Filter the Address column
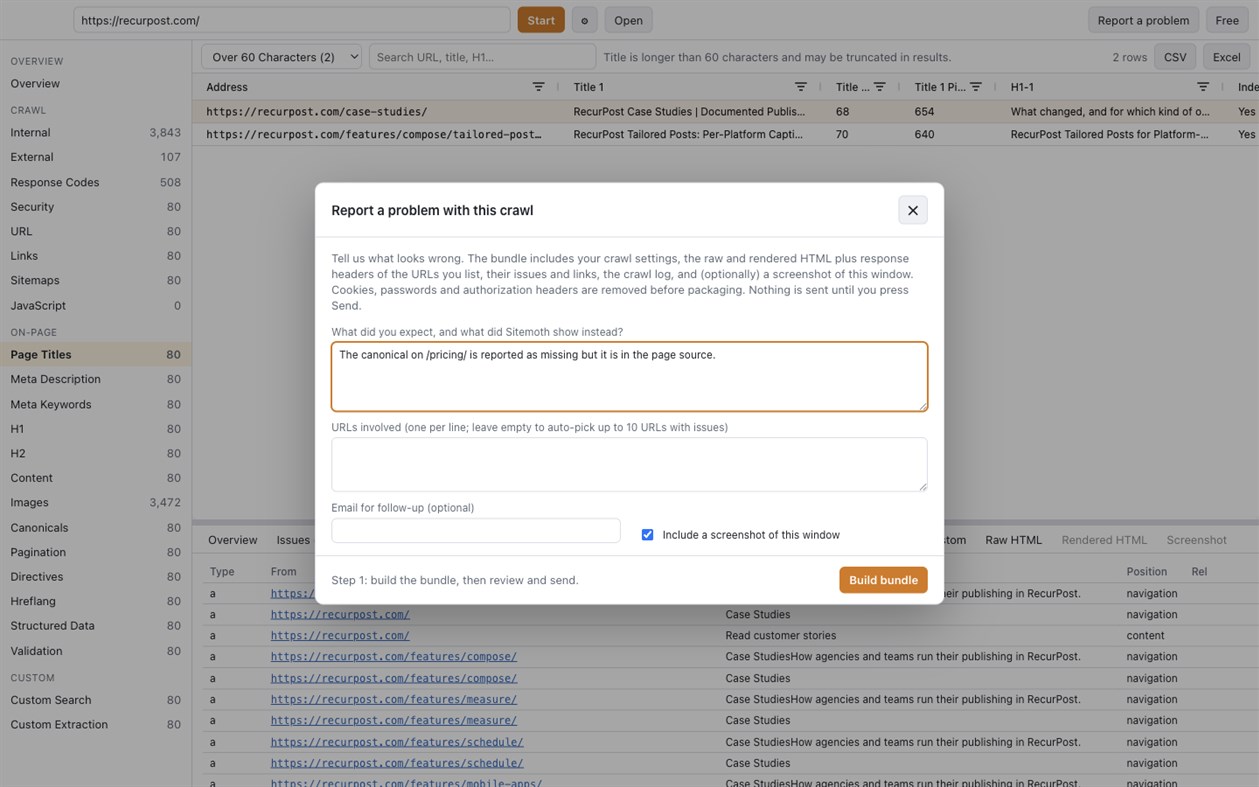The image size is (1259, 787). tap(538, 87)
